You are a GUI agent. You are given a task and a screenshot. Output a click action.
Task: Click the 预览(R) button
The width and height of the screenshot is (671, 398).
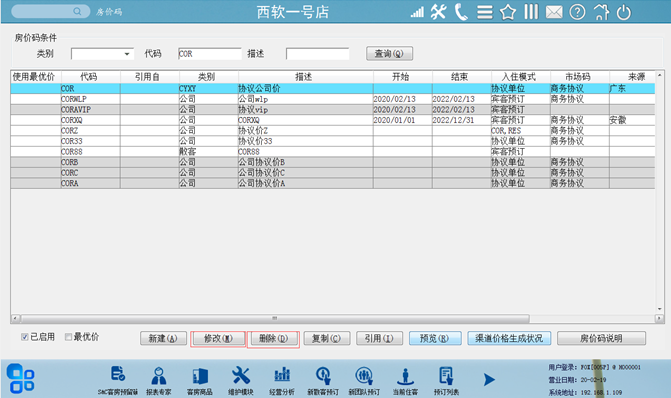click(x=435, y=339)
